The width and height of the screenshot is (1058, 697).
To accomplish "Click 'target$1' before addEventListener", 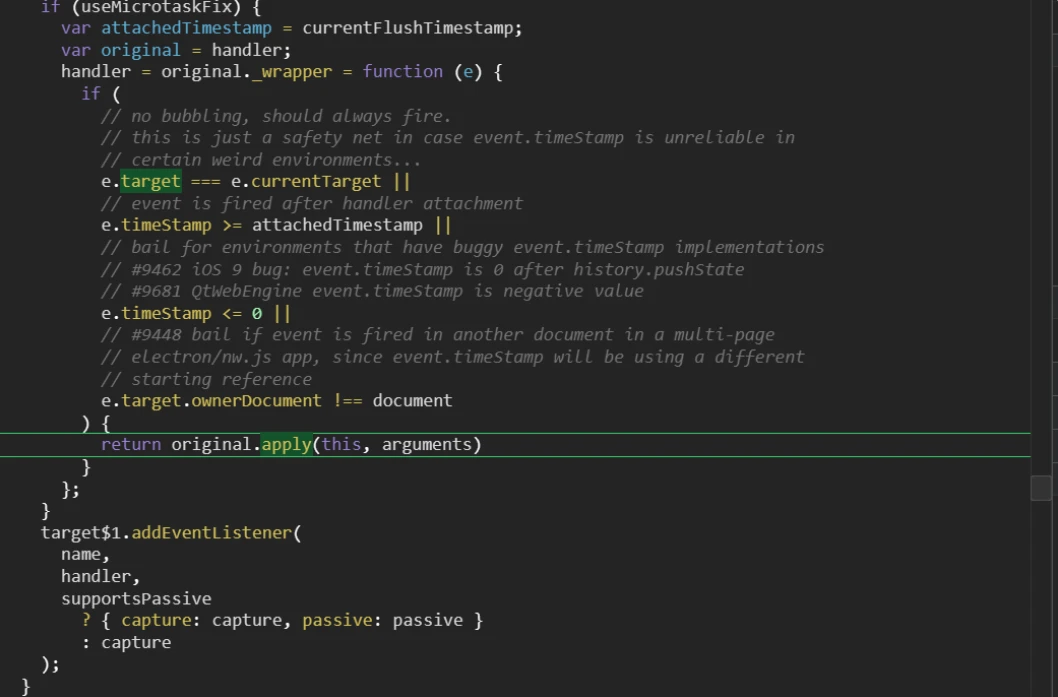I will (81, 533).
